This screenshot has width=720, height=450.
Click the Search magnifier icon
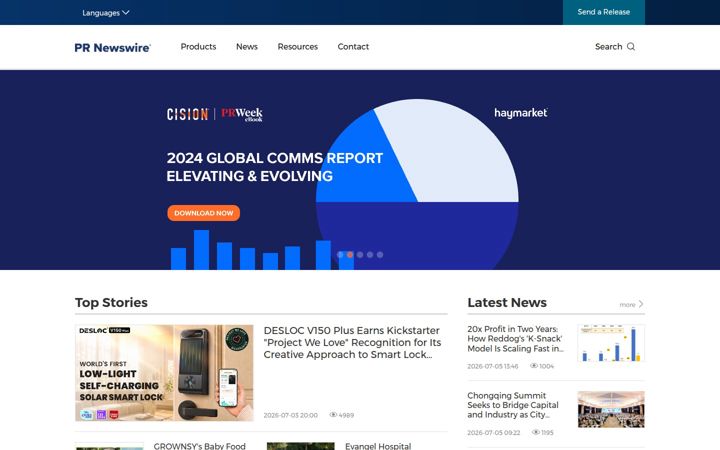[631, 47]
